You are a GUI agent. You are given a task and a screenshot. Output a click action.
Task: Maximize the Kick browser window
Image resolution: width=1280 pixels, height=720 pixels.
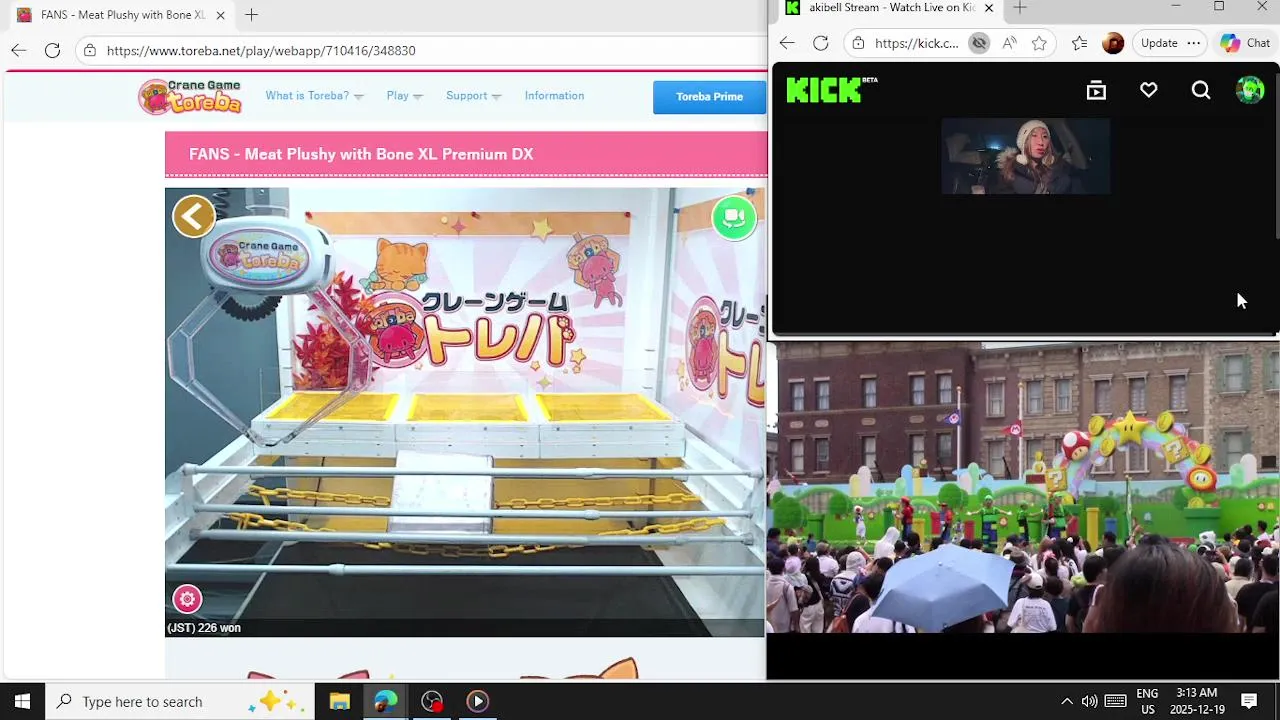pos(1219,7)
